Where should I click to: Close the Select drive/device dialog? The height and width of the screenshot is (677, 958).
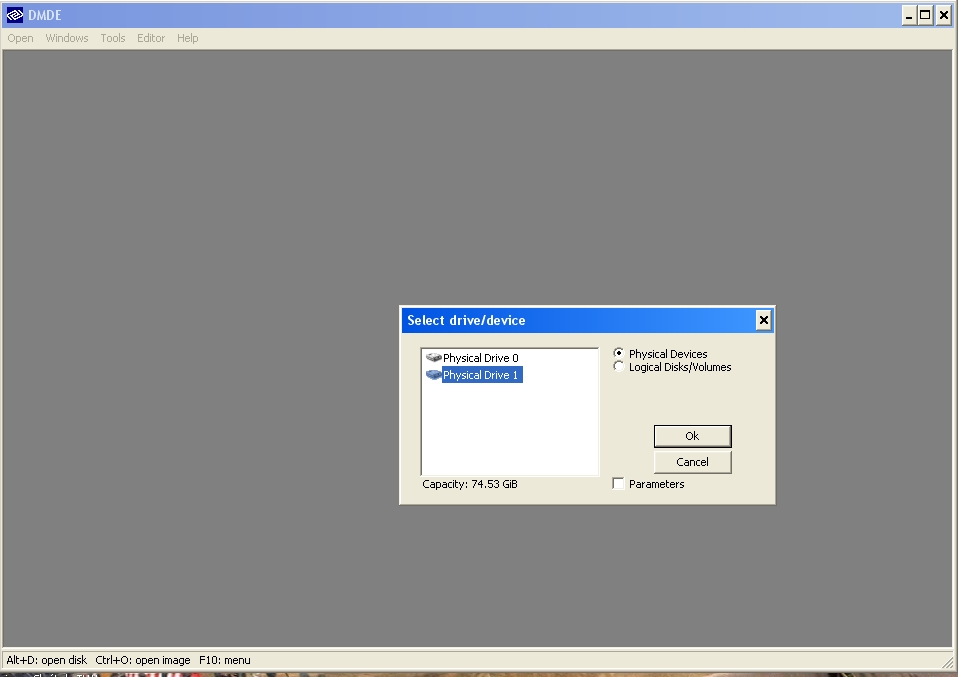coord(763,320)
